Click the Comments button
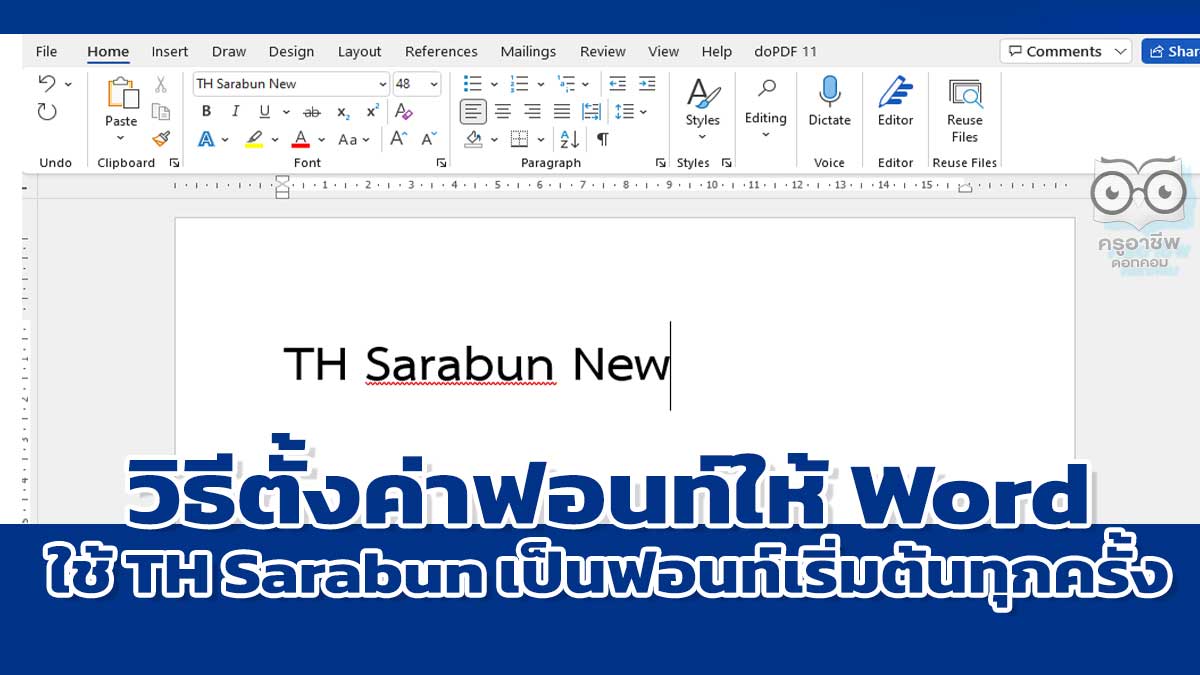Screen dimensions: 1200x675 pyautogui.click(x=1066, y=51)
